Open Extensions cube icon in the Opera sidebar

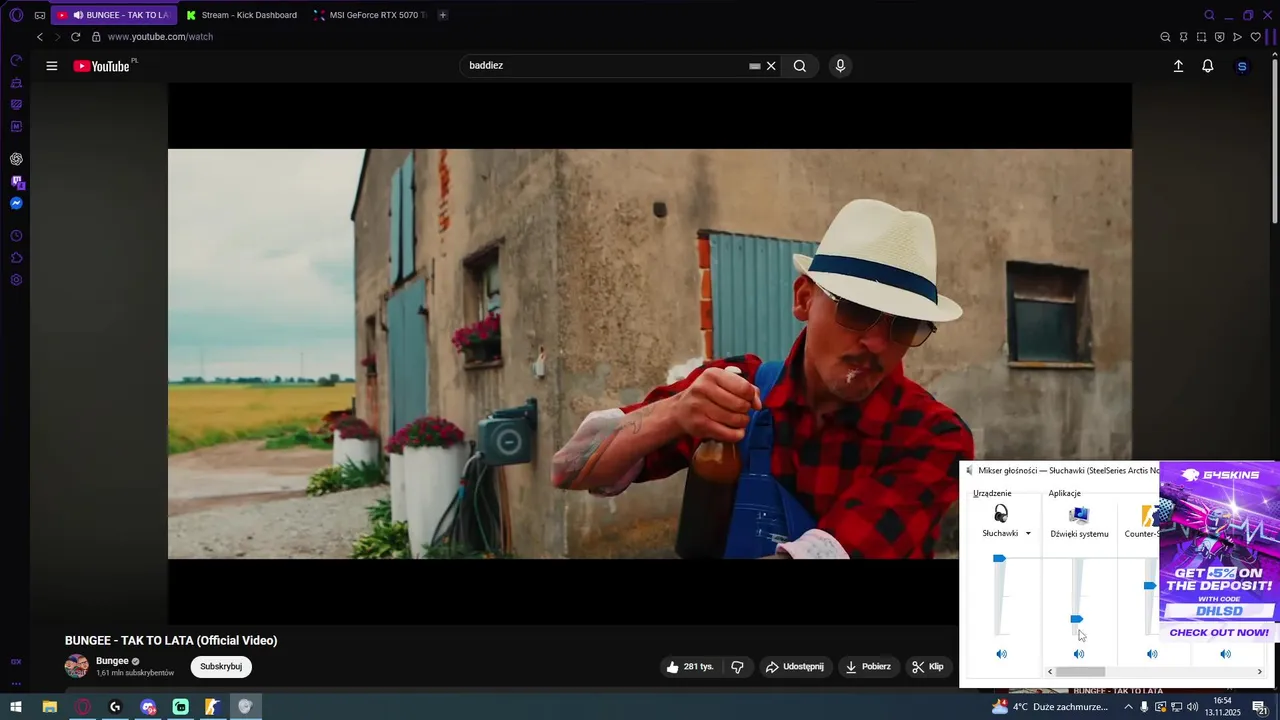16,258
